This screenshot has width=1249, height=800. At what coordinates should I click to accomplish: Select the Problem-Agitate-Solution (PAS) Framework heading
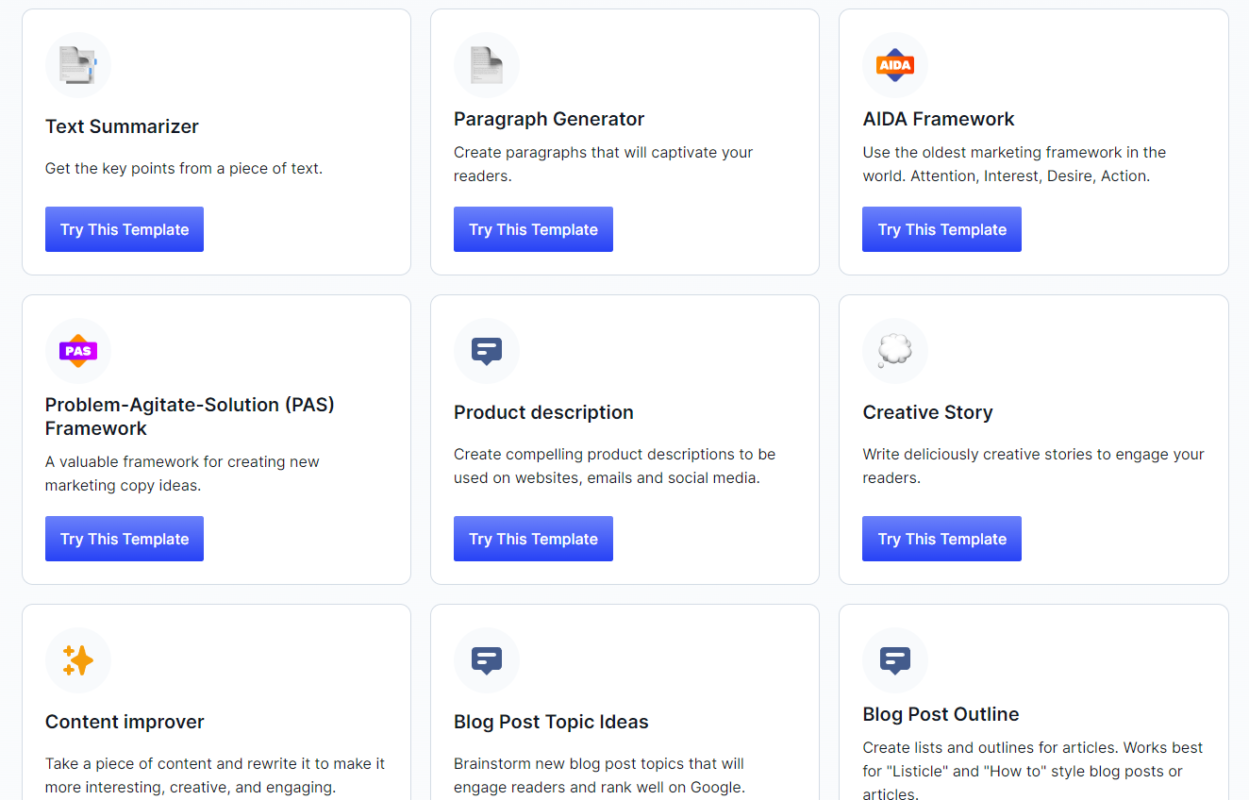point(189,417)
